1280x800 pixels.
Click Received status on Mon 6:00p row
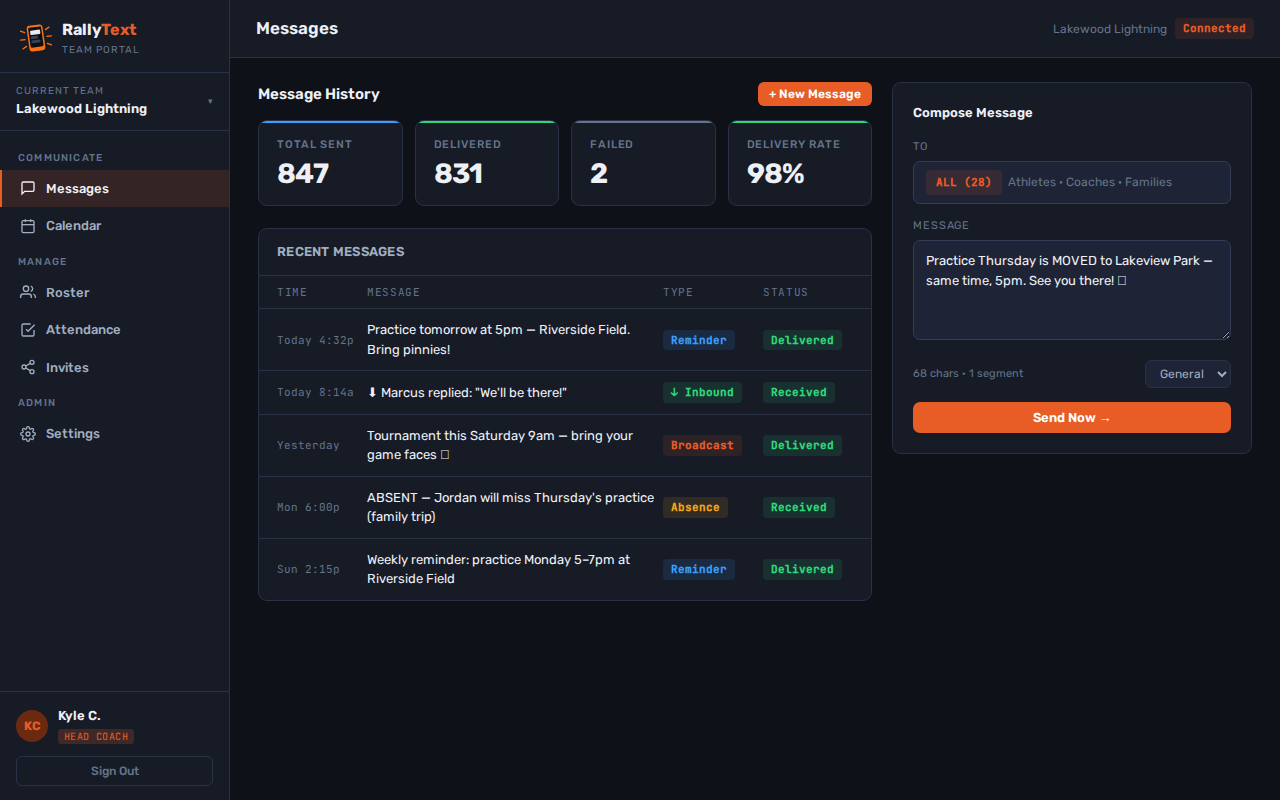799,508
